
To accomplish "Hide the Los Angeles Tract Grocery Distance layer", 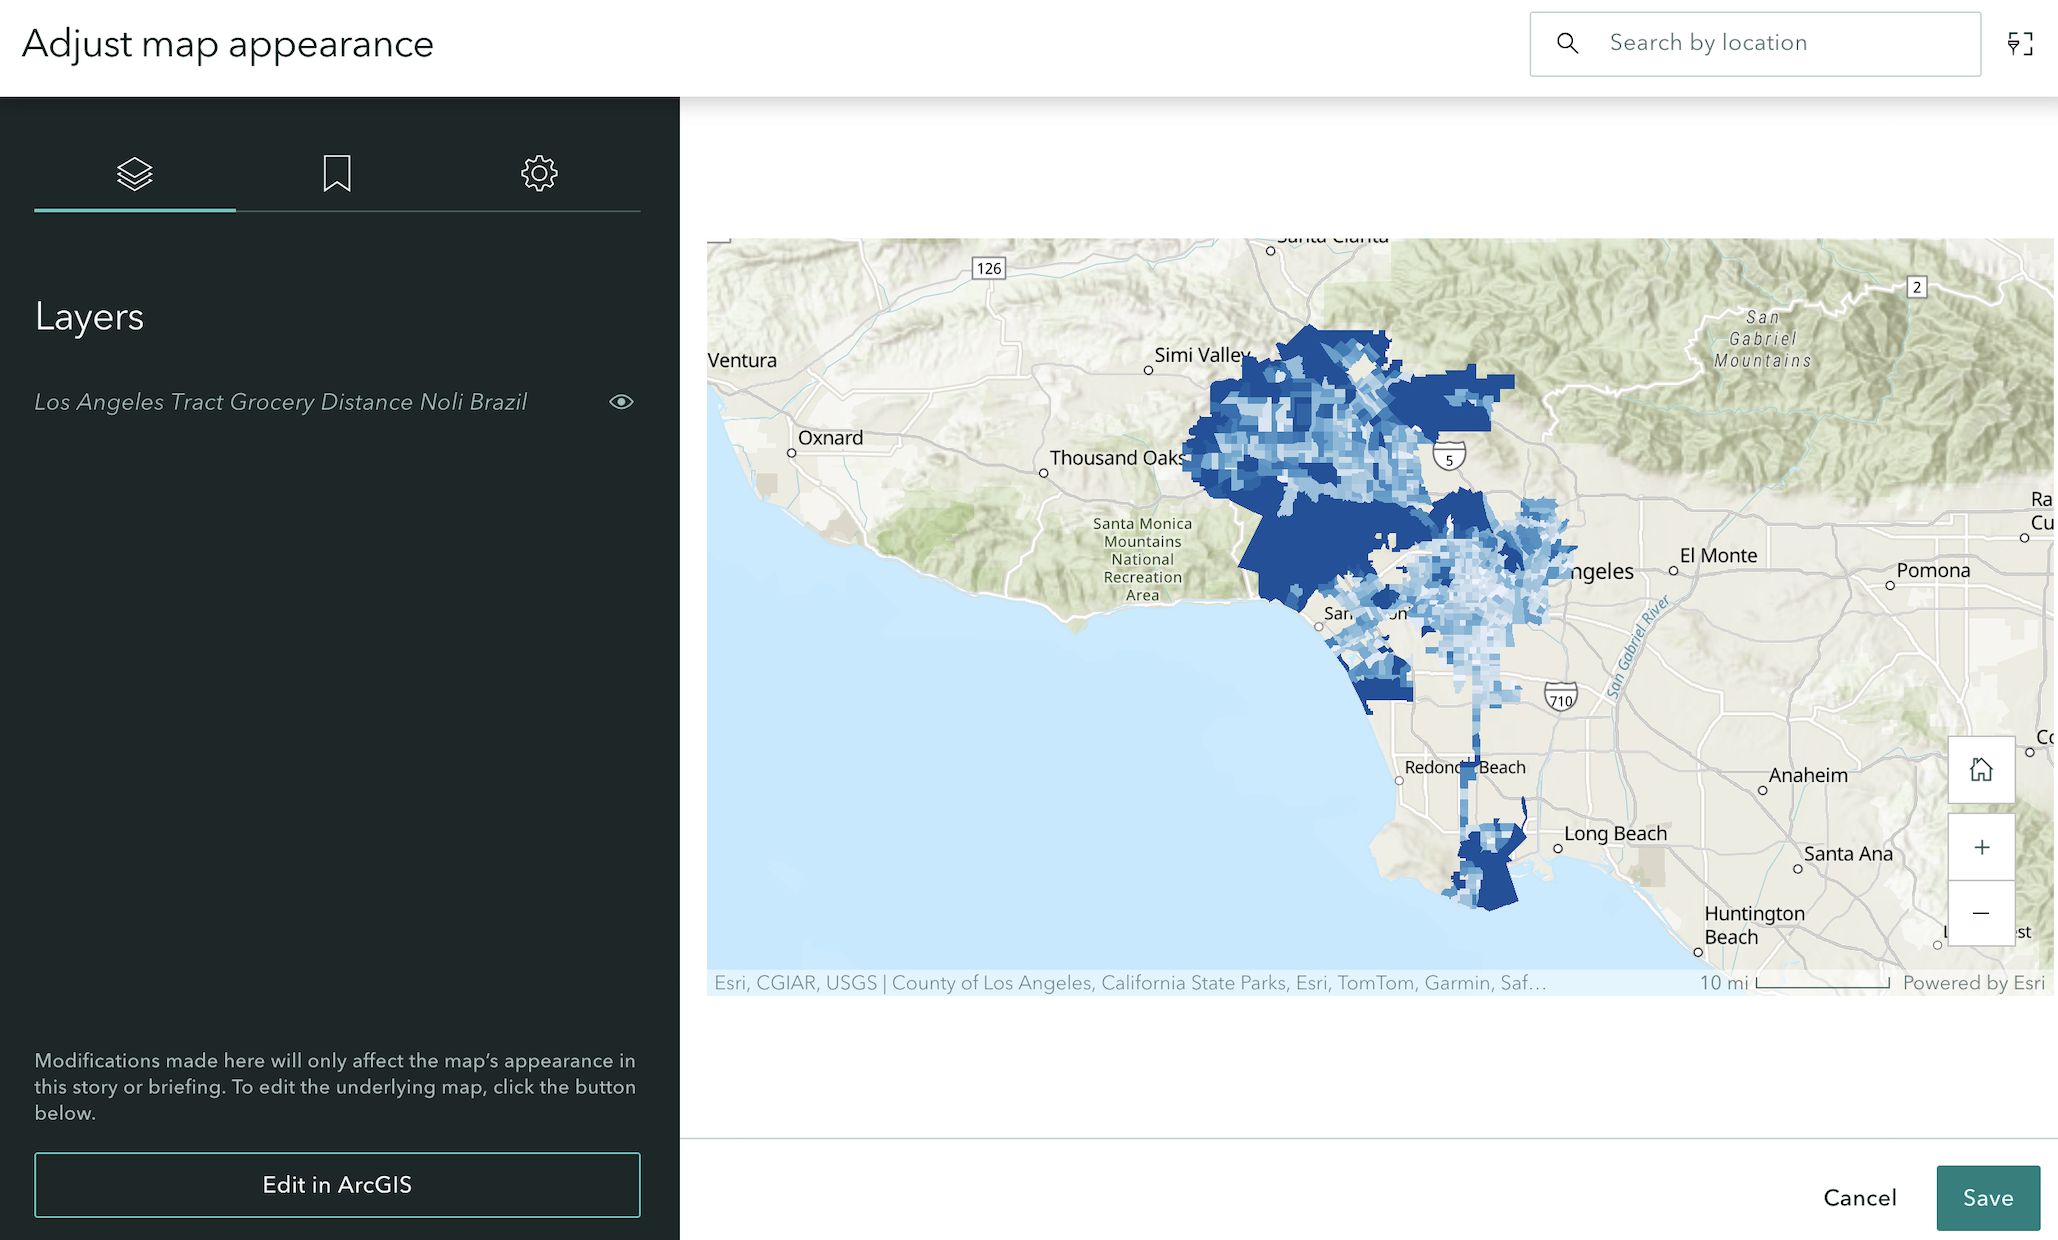I will pyautogui.click(x=621, y=402).
